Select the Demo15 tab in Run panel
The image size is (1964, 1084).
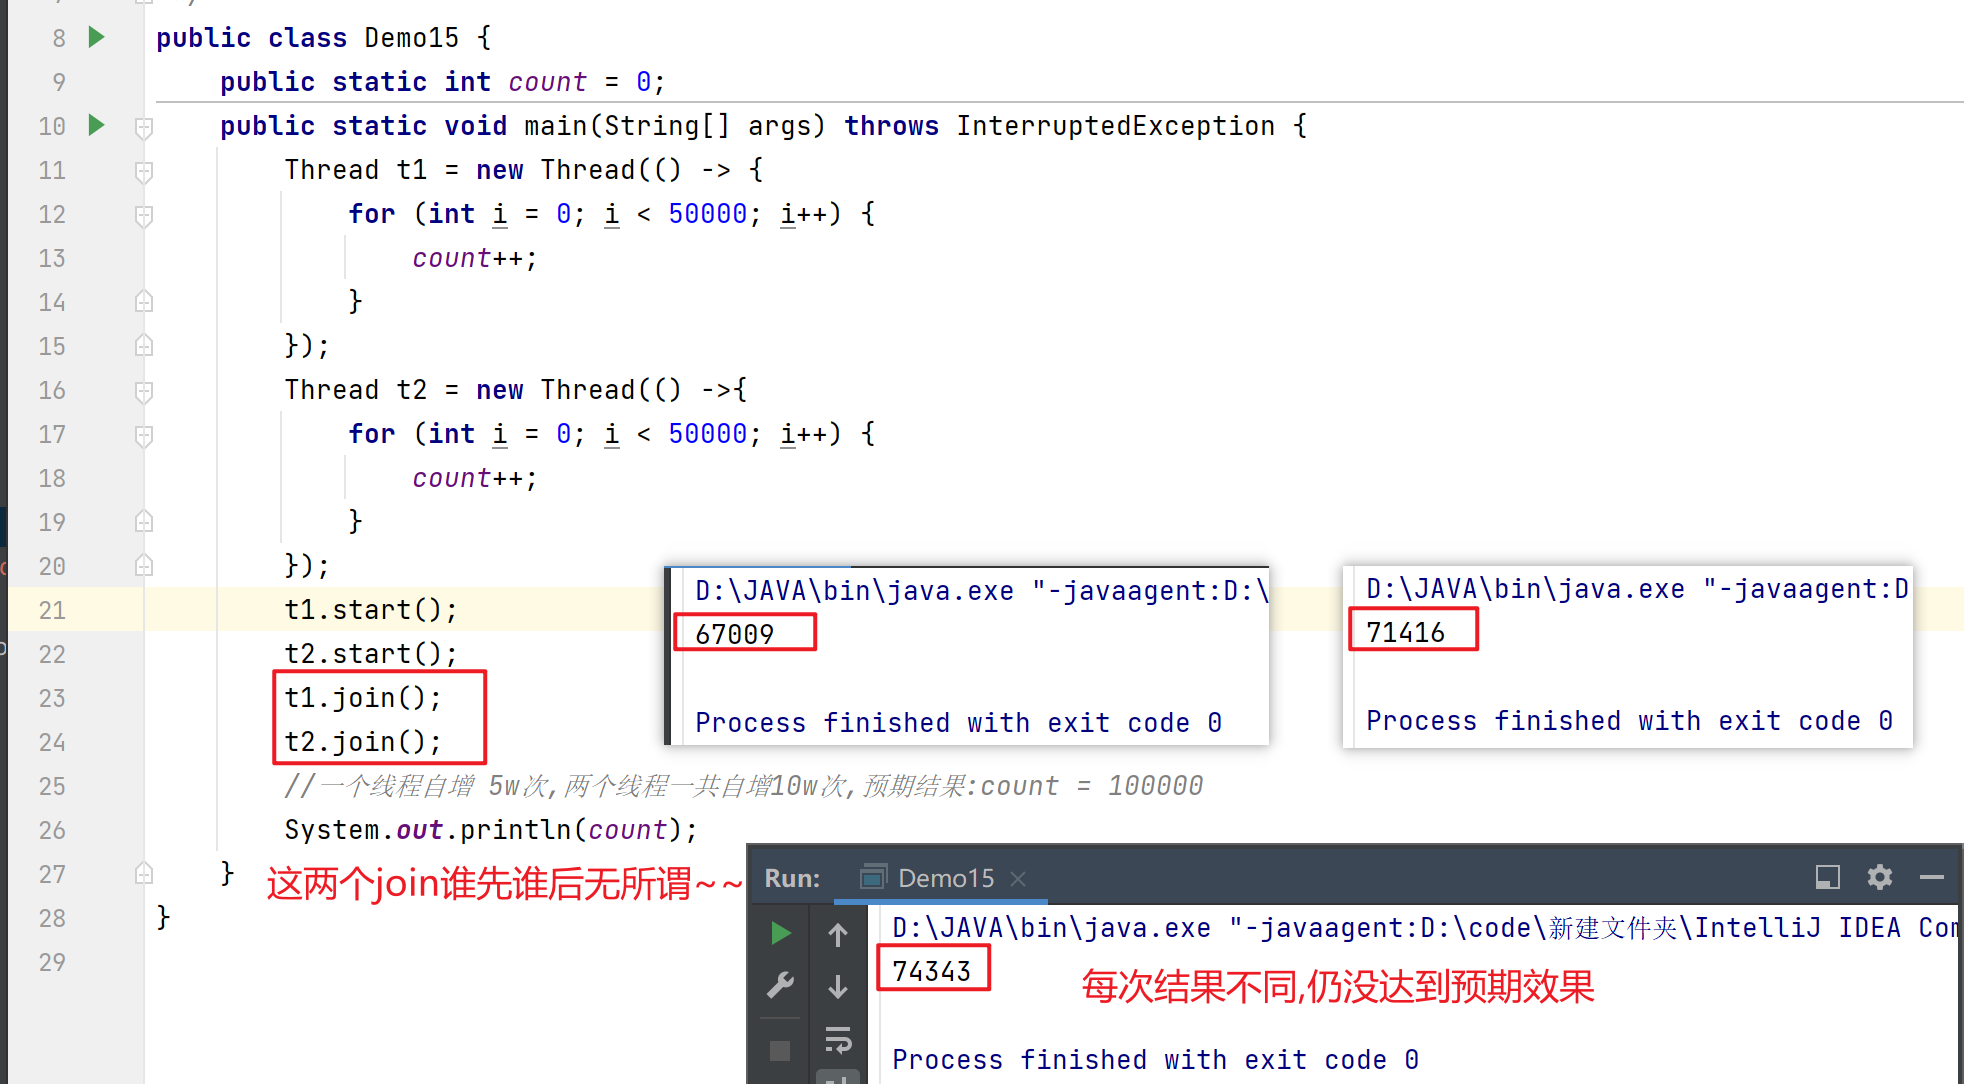[x=930, y=878]
